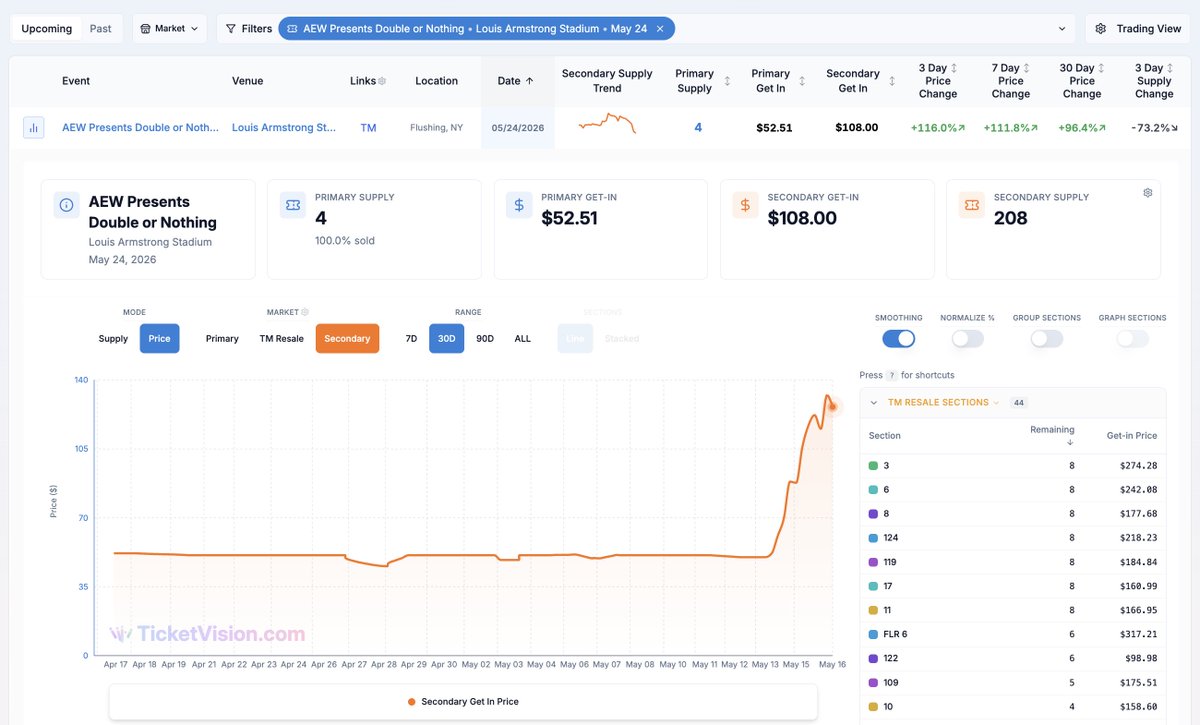1200x725 pixels.
Task: Open the Market dropdown
Action: click(x=169, y=29)
